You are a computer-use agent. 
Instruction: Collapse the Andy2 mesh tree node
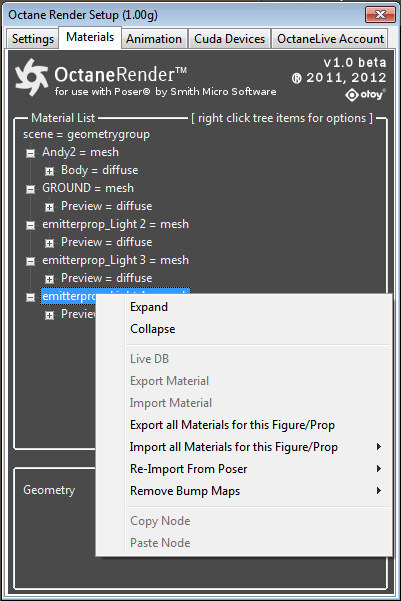[x=30, y=153]
